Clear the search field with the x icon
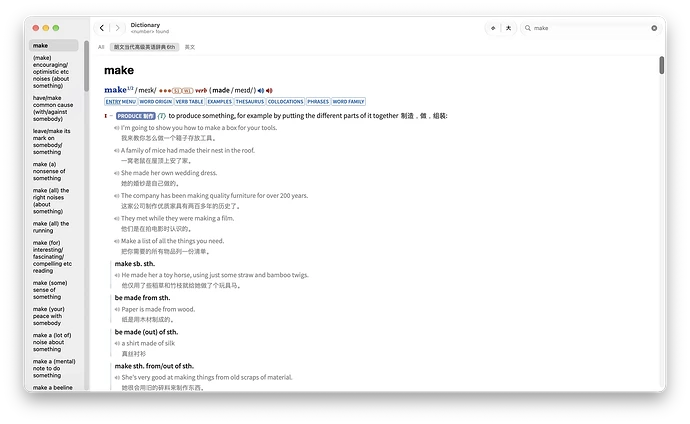This screenshot has width=690, height=424. [654, 28]
